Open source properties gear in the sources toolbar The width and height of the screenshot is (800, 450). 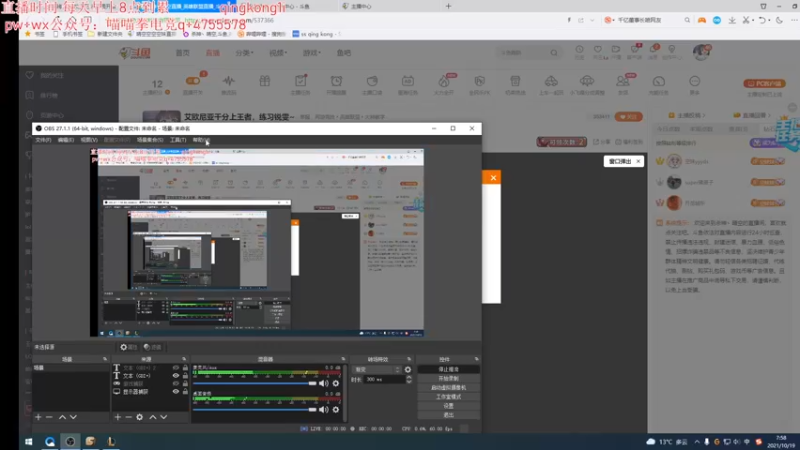tap(140, 417)
